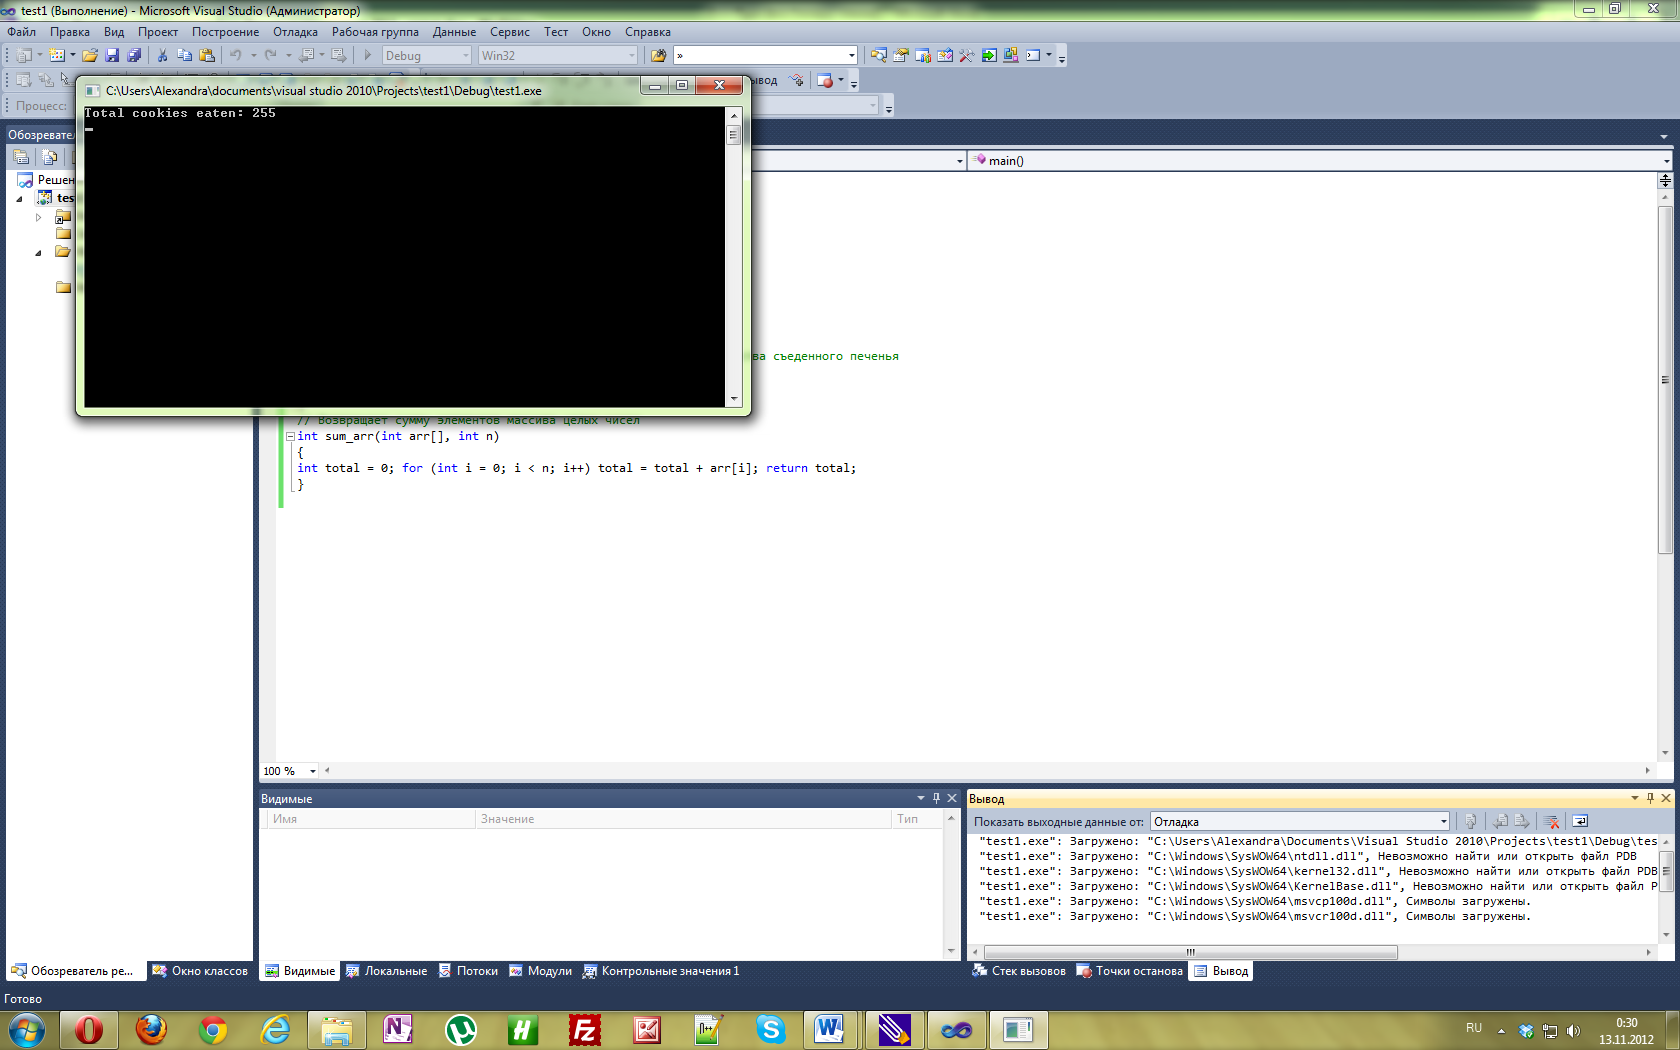Click the Save toolbar icon
The image size is (1680, 1050).
[x=112, y=56]
